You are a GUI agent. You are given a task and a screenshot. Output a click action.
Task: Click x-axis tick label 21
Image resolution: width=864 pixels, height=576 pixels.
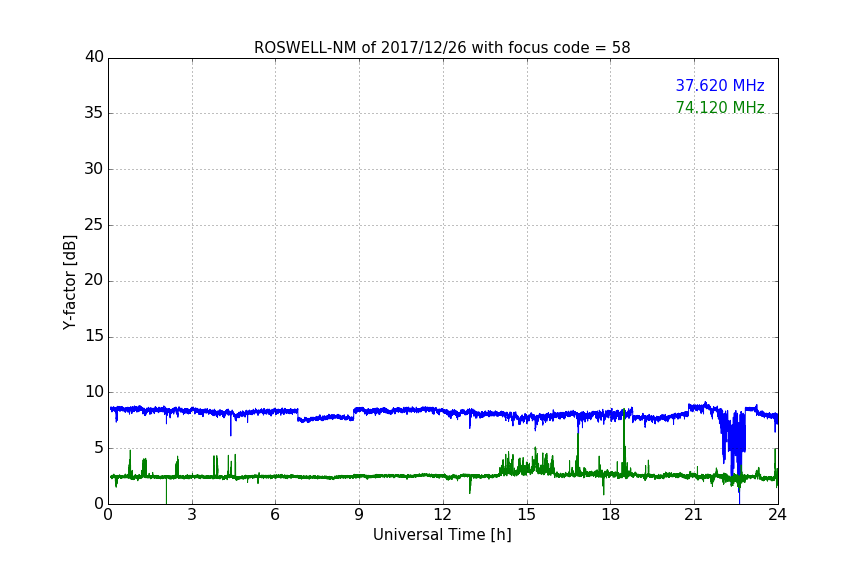pyautogui.click(x=694, y=515)
